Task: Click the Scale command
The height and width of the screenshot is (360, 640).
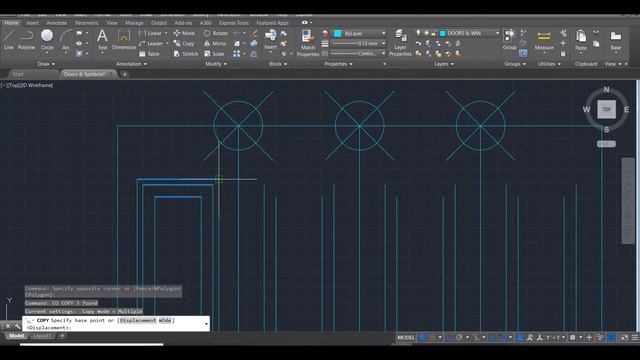Action: pyautogui.click(x=214, y=53)
